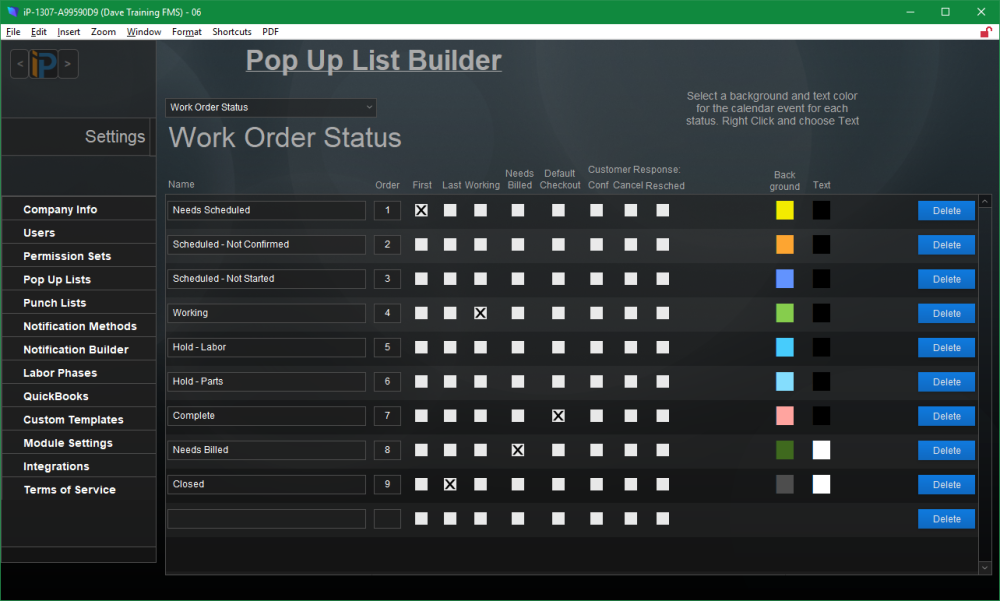This screenshot has width=1000, height=601.
Task: Open the Work Order Status dropdown
Action: [x=270, y=107]
